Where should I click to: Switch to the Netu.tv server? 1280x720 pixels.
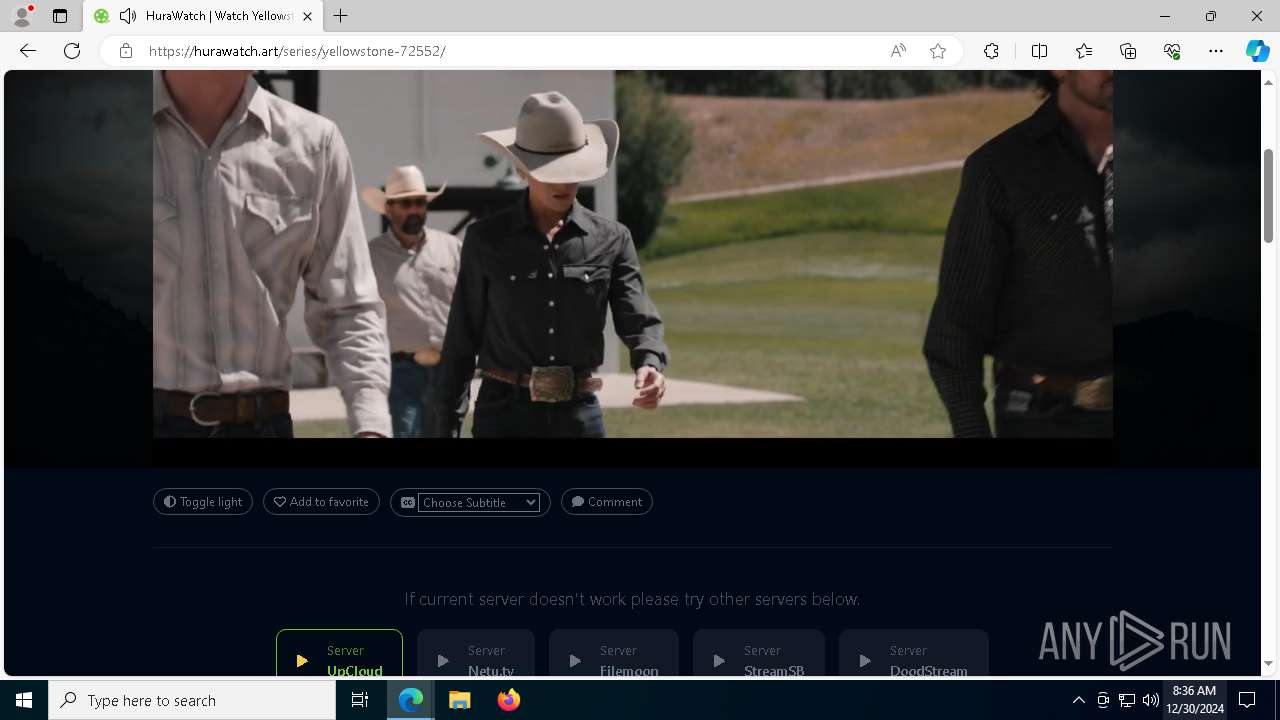pos(476,653)
